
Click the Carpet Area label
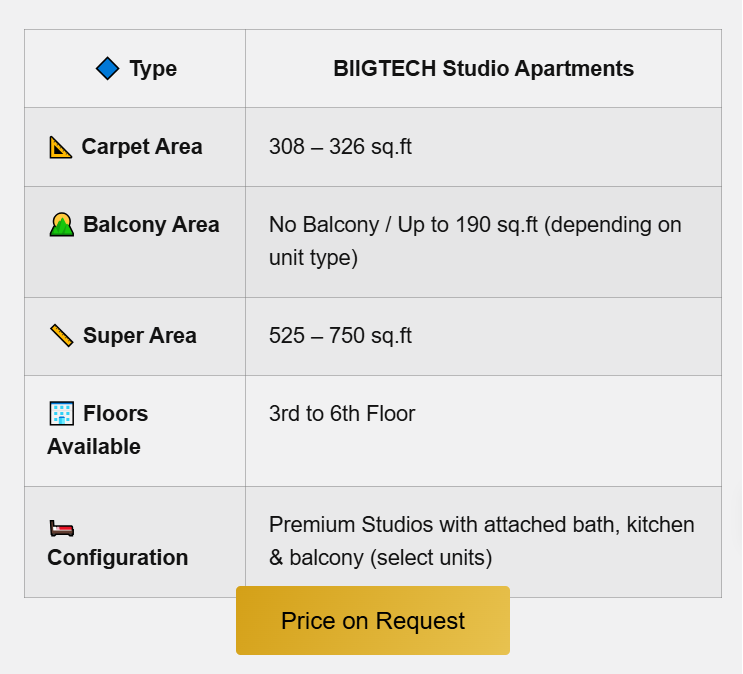[x=142, y=147]
